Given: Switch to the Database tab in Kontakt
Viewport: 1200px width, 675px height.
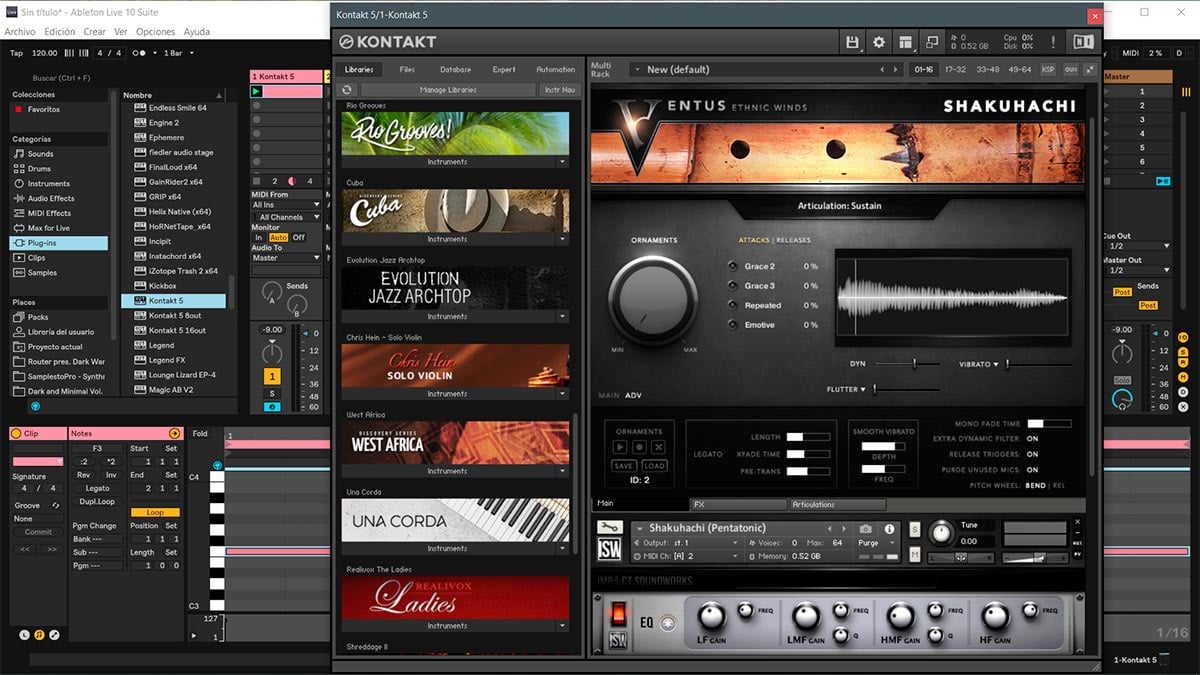Looking at the screenshot, I should (455, 70).
